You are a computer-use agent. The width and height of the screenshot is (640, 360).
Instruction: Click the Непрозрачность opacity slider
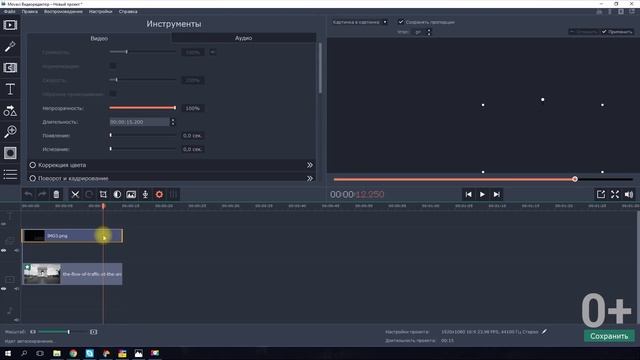coord(142,108)
